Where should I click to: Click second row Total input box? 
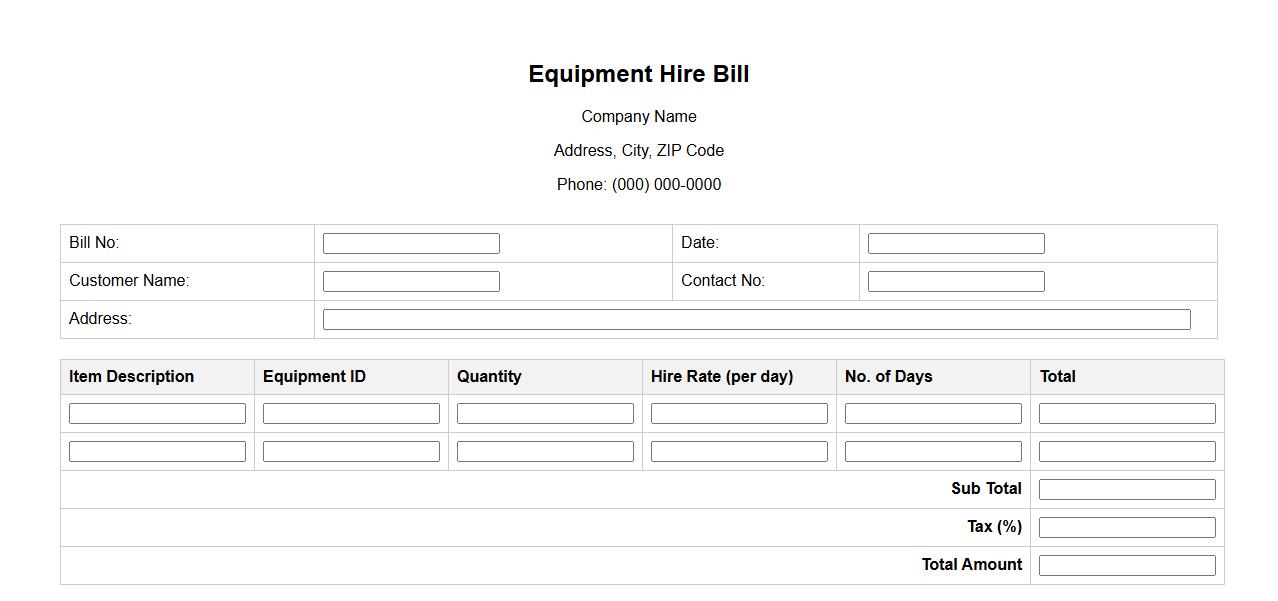click(1127, 451)
